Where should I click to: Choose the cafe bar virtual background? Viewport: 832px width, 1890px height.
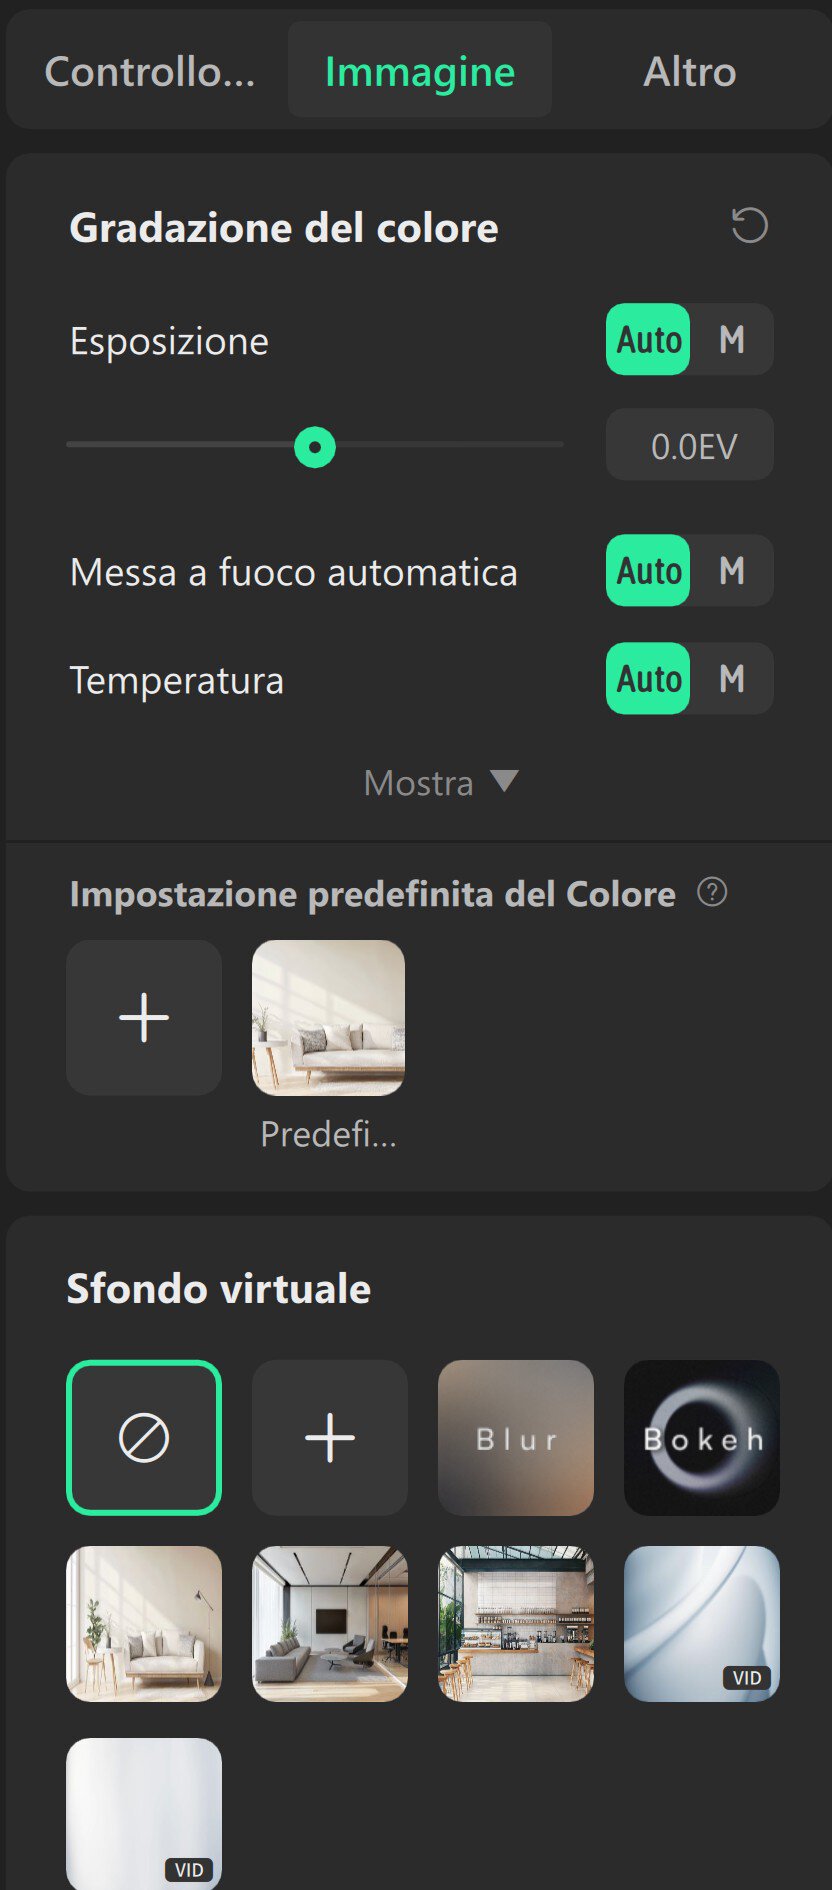516,1624
